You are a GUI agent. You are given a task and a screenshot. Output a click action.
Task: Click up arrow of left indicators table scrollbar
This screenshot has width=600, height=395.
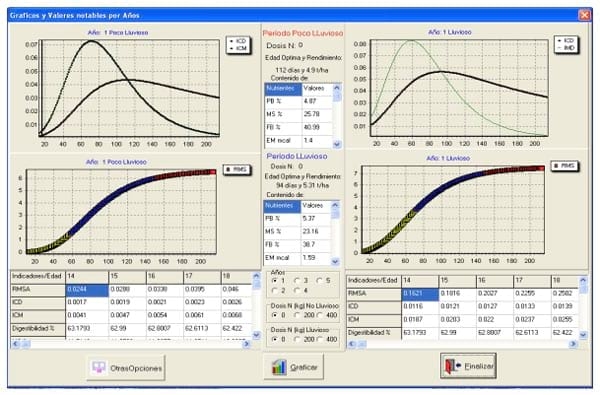256,276
